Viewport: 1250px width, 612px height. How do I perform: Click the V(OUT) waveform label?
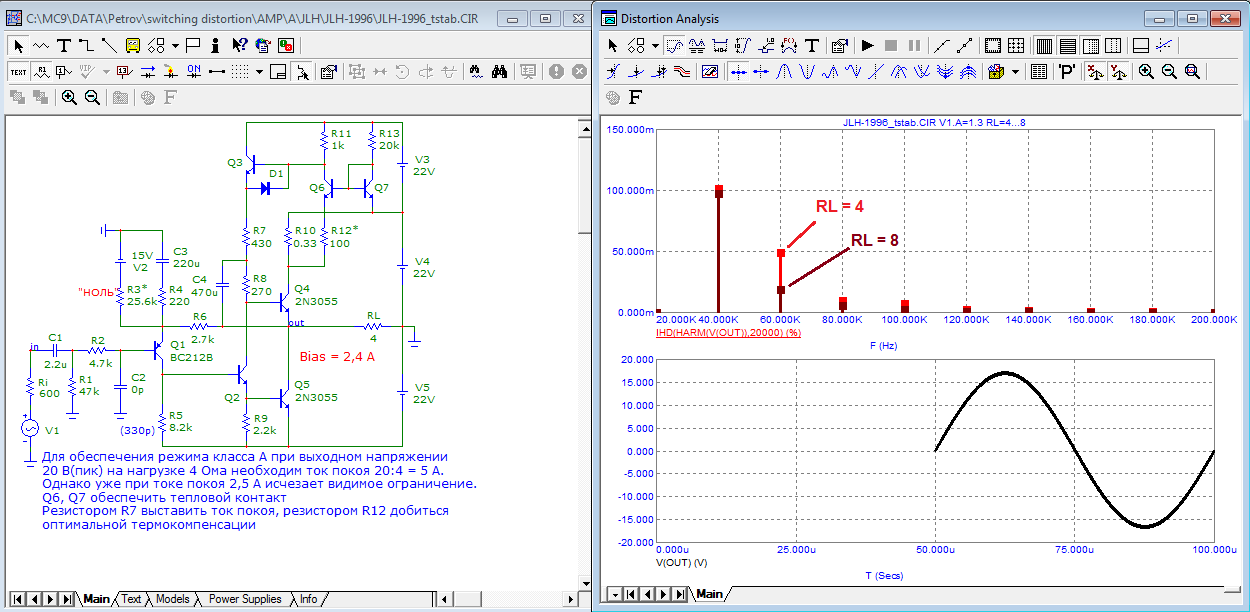tap(680, 563)
